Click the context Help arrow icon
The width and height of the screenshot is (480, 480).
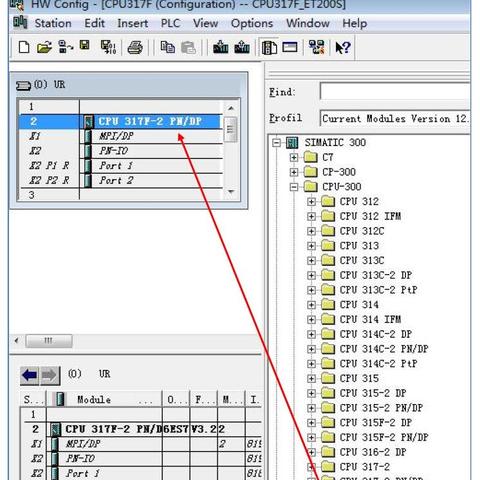[x=343, y=47]
